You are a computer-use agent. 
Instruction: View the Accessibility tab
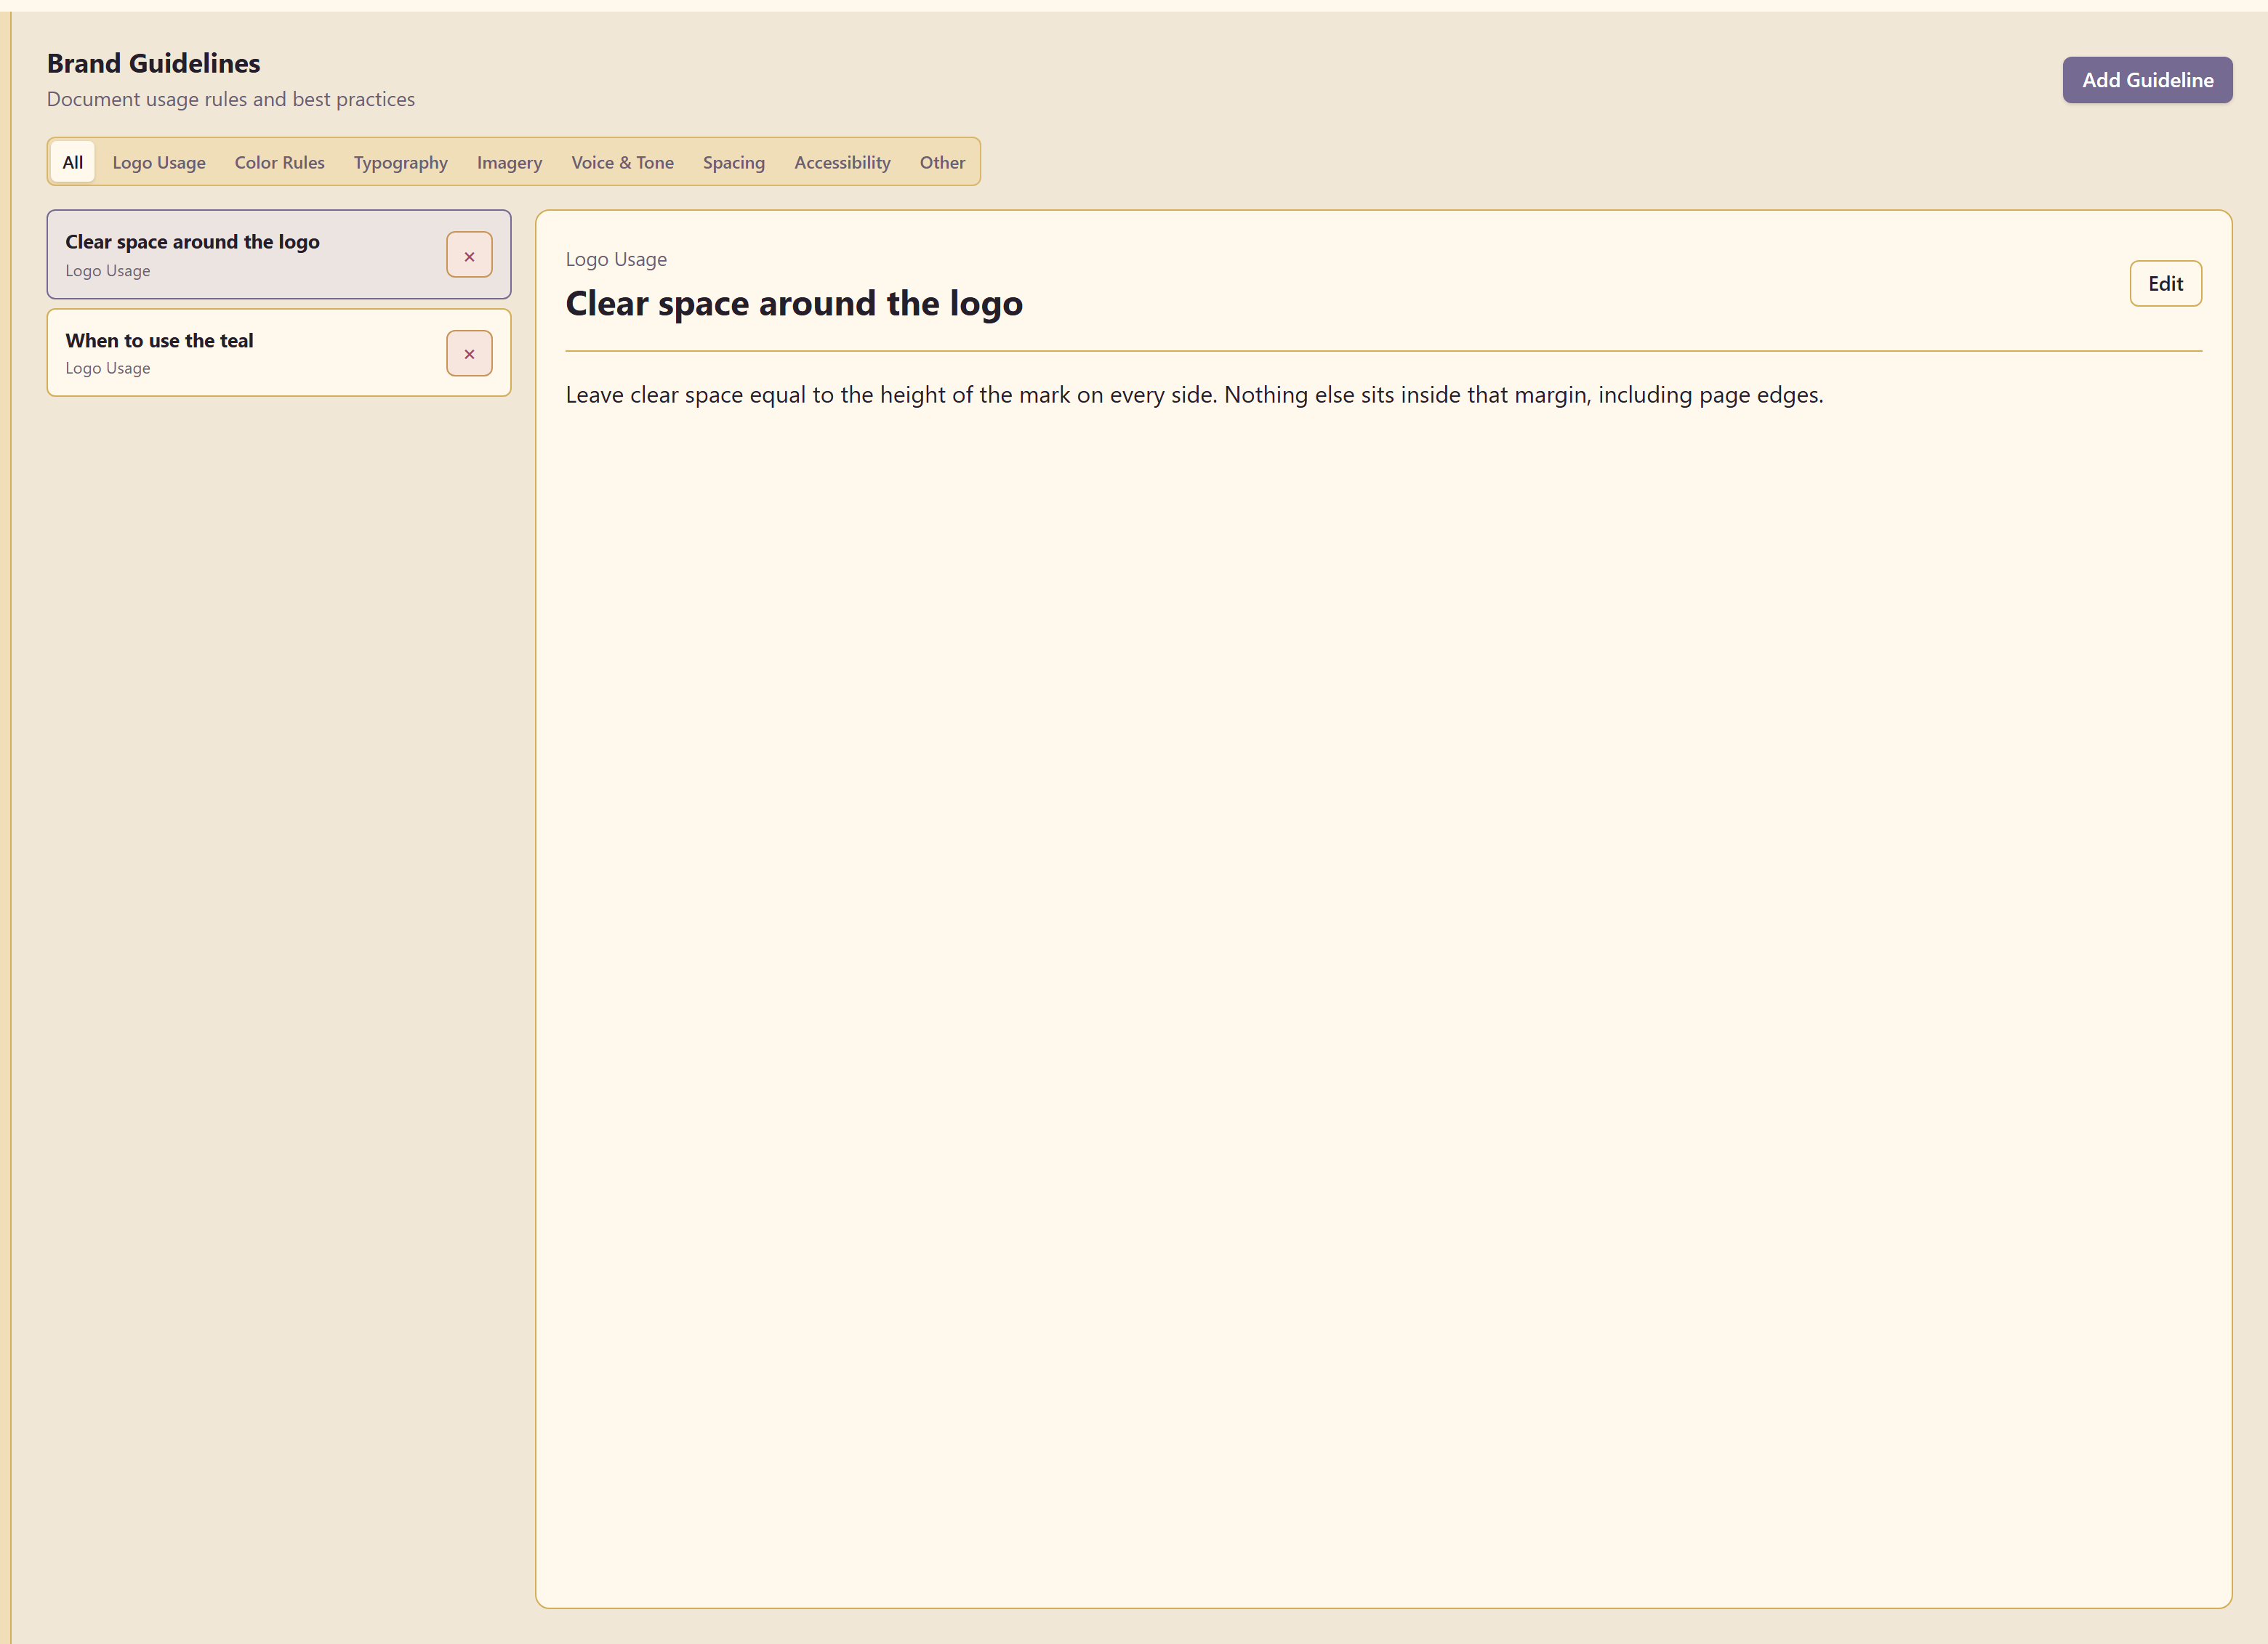click(842, 162)
